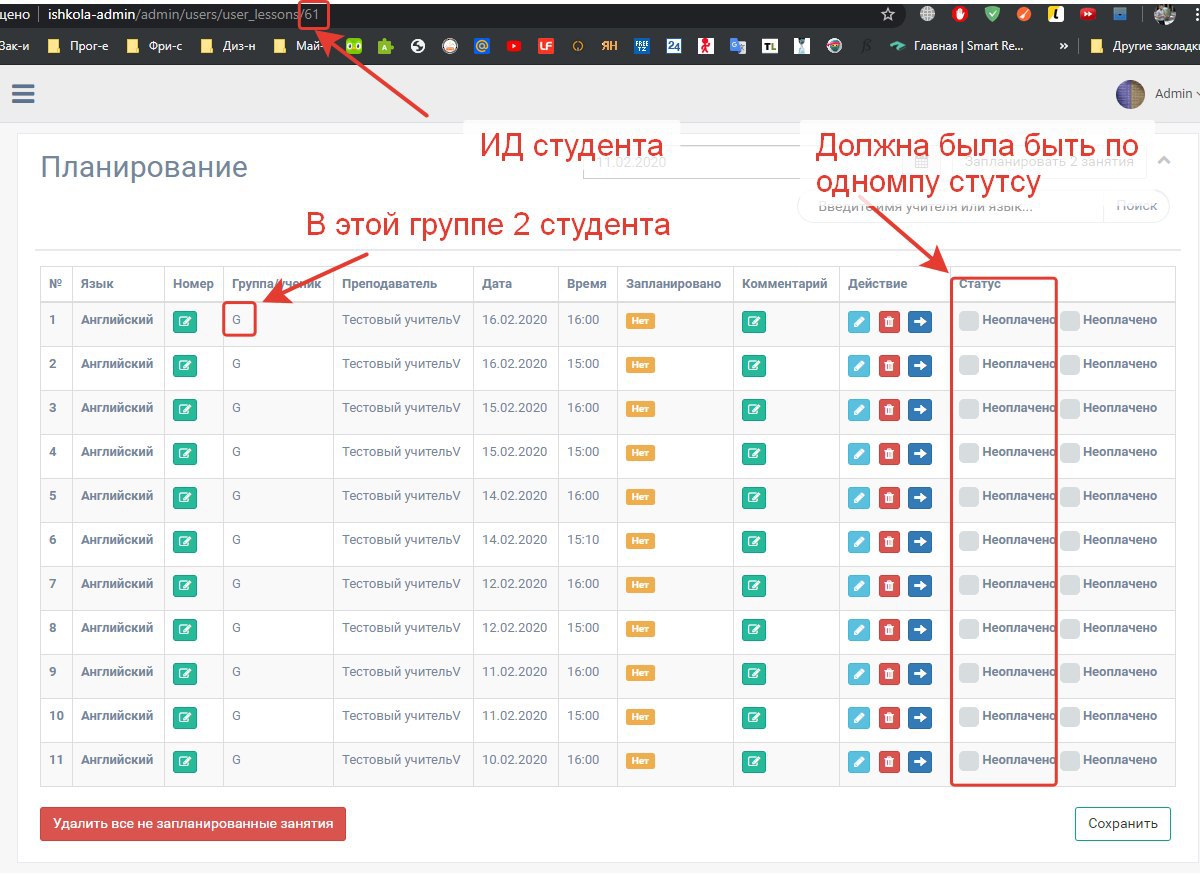Click the blue pencil edit action in row 4
The height and width of the screenshot is (874, 1200).
[859, 454]
